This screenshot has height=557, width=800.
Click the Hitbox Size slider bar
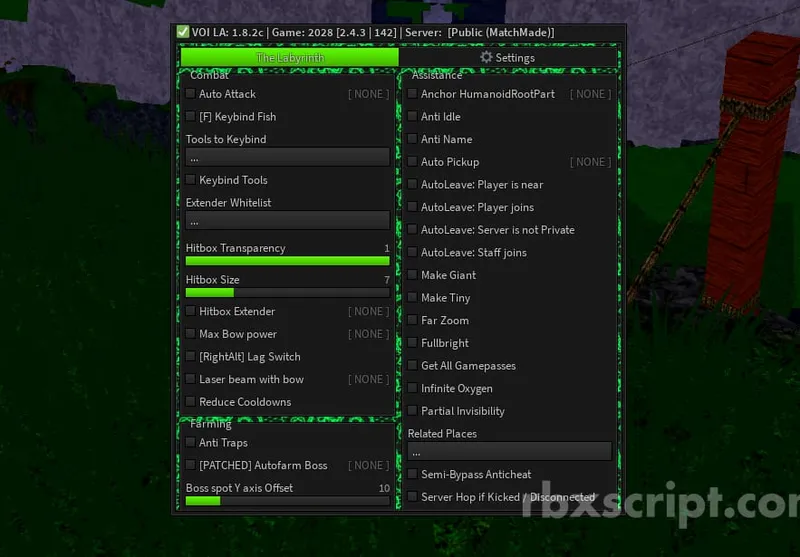[x=287, y=293]
